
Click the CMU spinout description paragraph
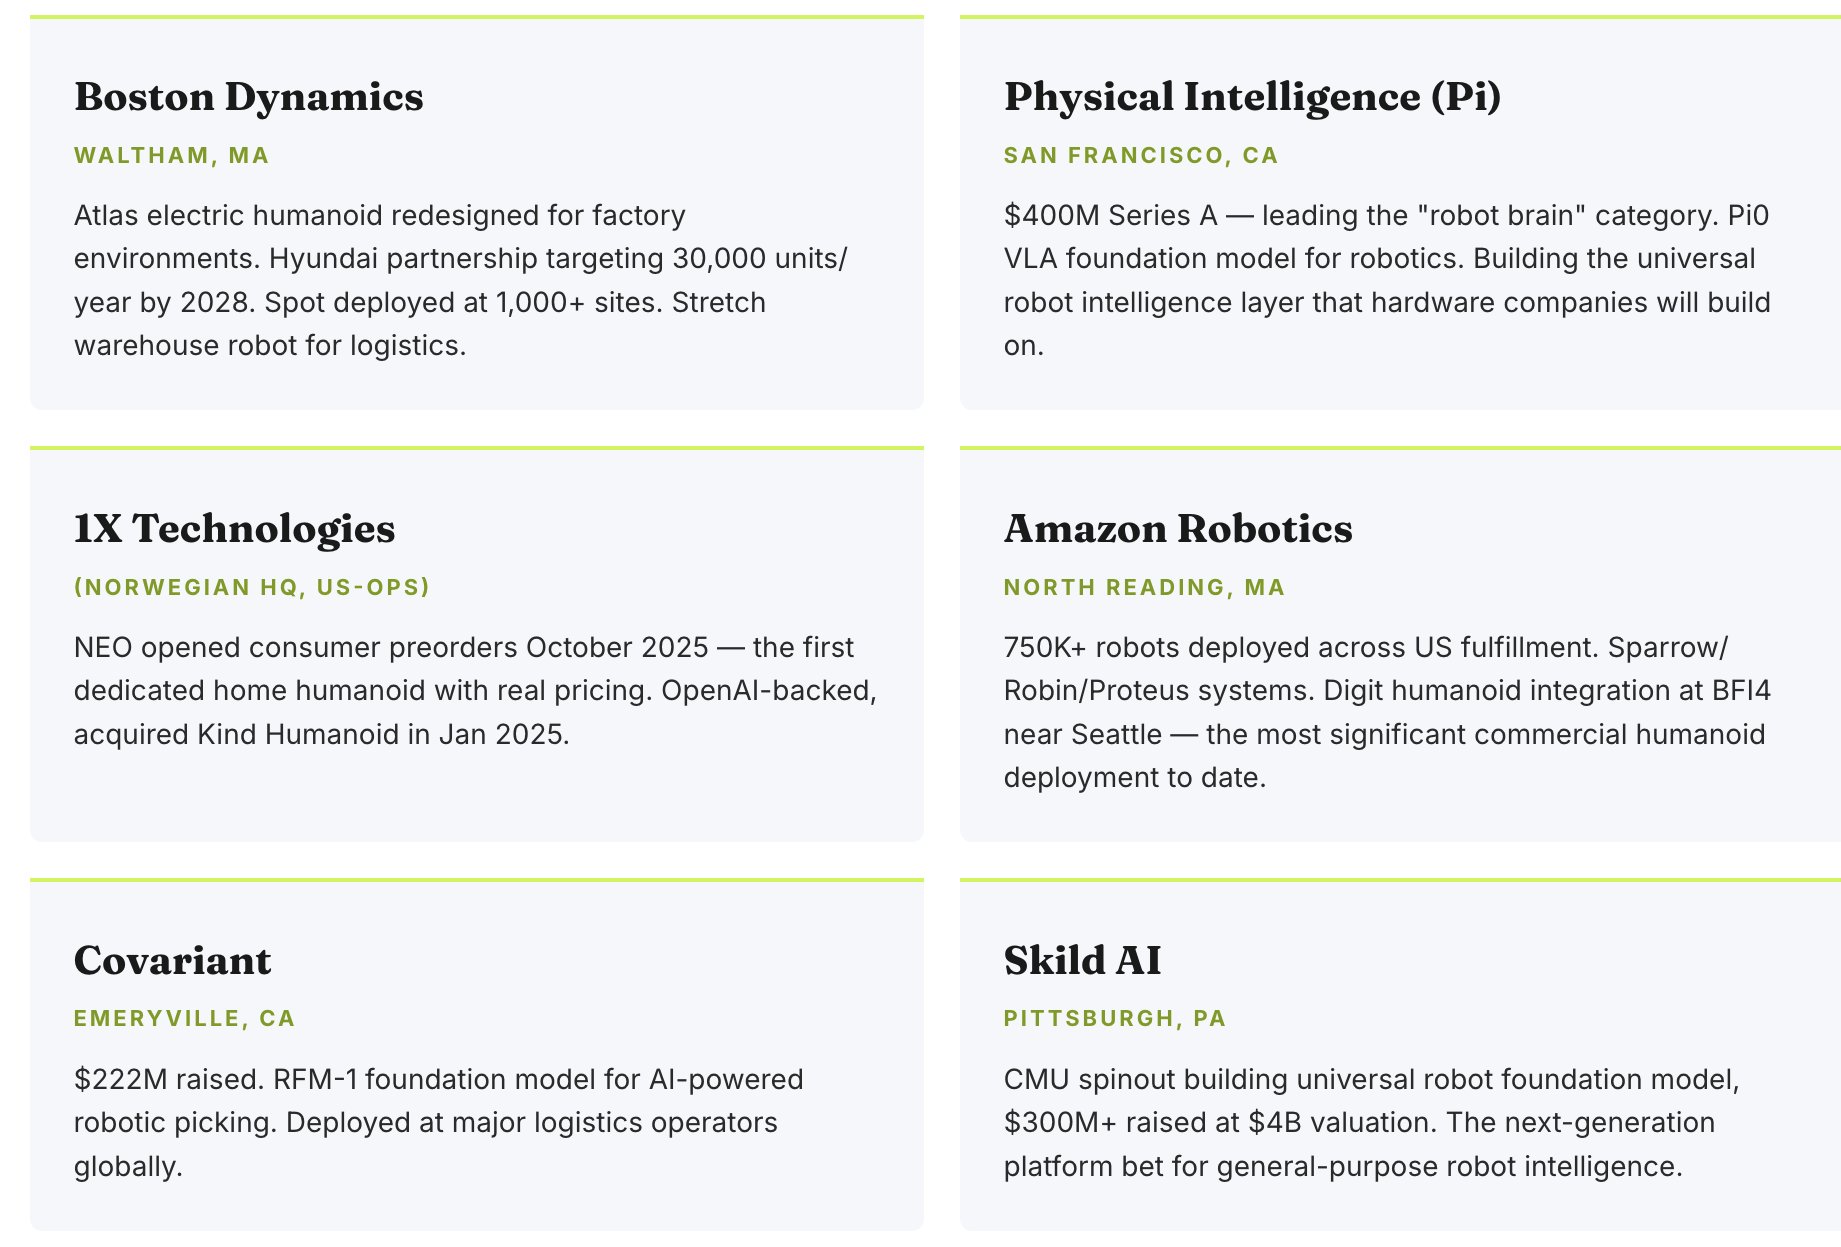[x=1372, y=1123]
